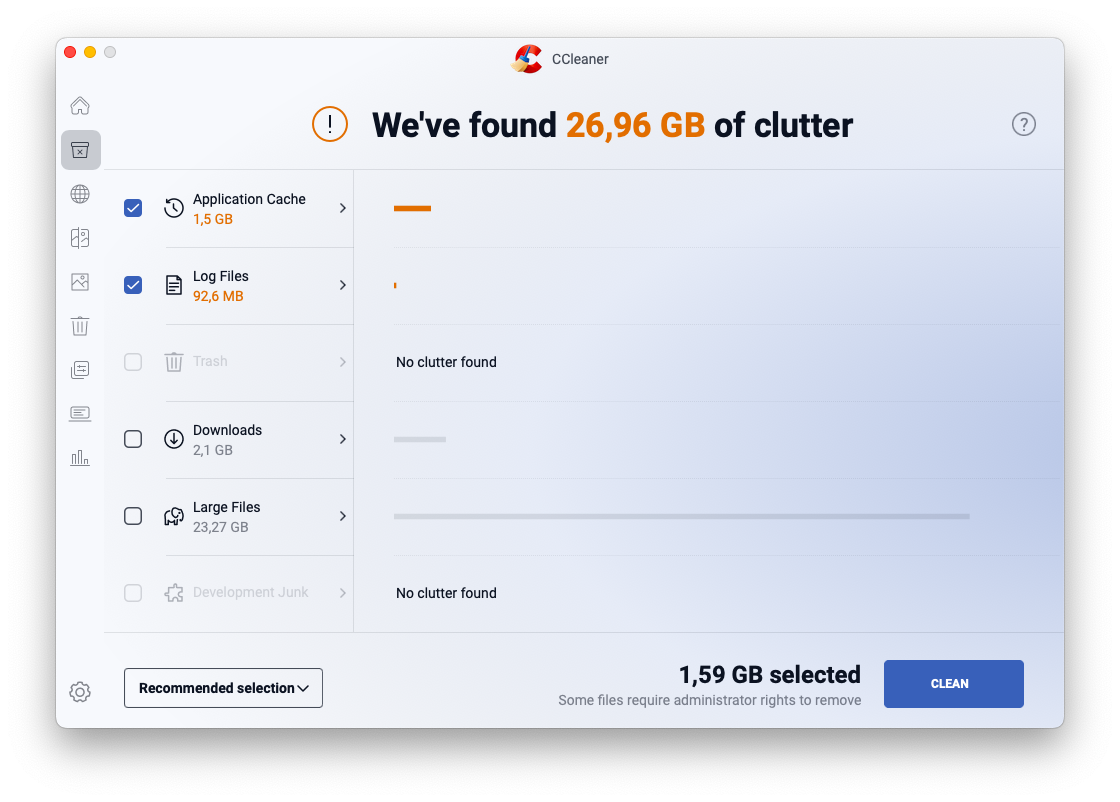Enable the Downloads checkbox
The height and width of the screenshot is (802, 1120).
[133, 439]
